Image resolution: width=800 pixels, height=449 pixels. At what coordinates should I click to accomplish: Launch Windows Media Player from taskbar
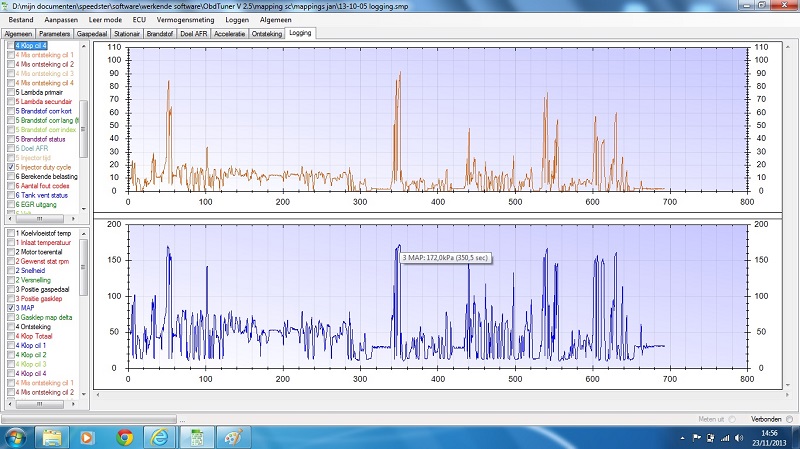(88, 437)
